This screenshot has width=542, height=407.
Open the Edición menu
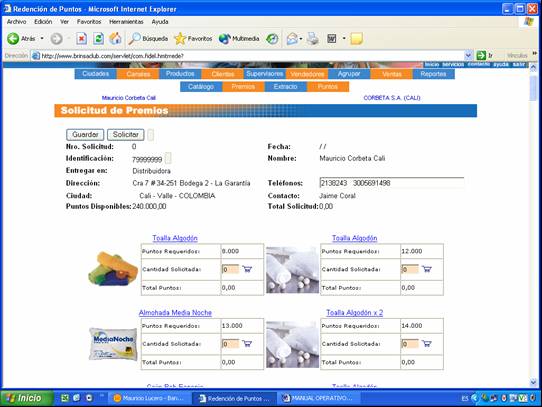coord(43,22)
